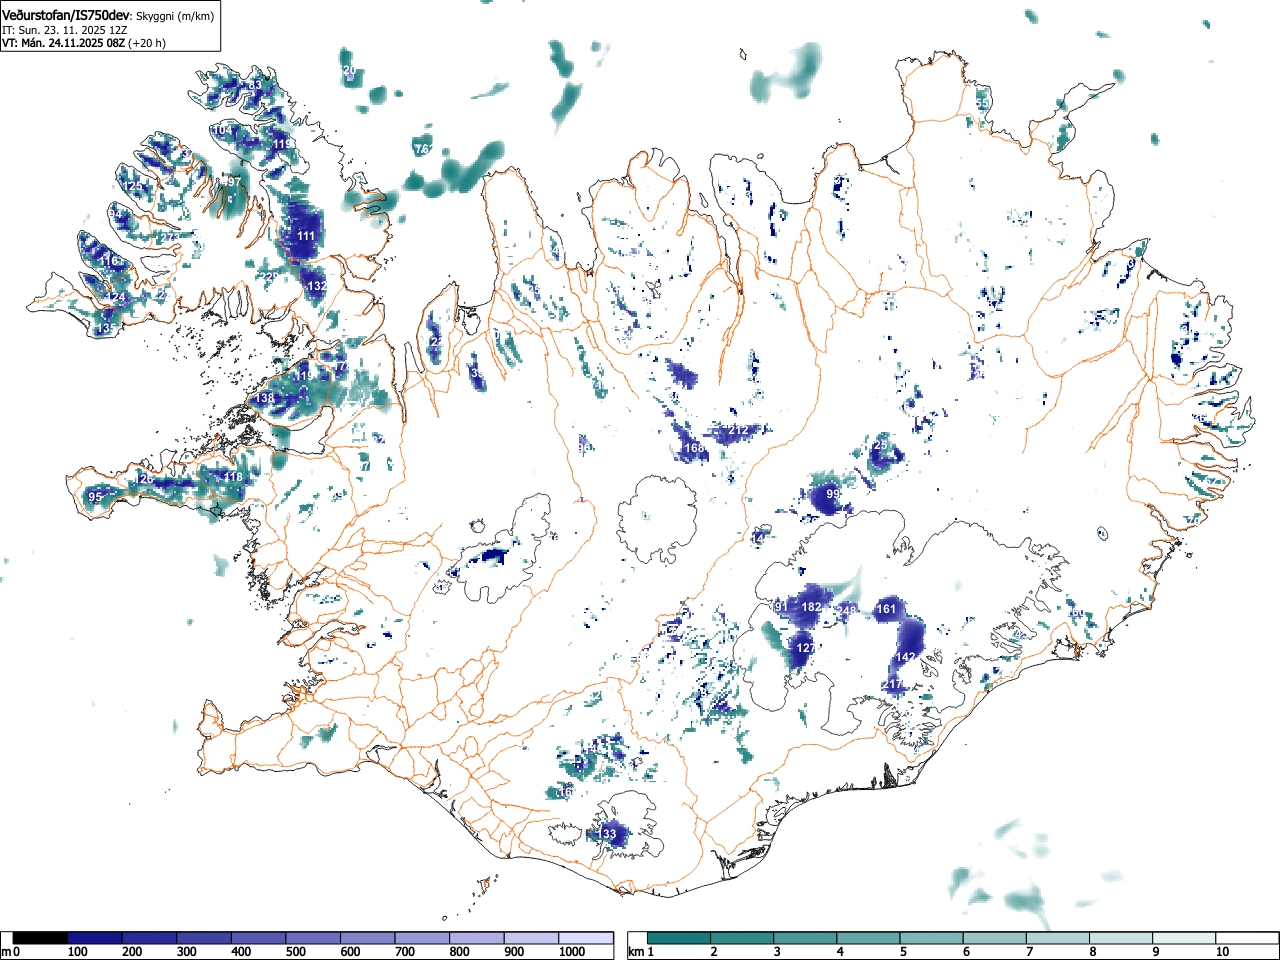1280x960 pixels.
Task: Click the 100–200 m dark blue legend swatch
Action: tap(94, 938)
